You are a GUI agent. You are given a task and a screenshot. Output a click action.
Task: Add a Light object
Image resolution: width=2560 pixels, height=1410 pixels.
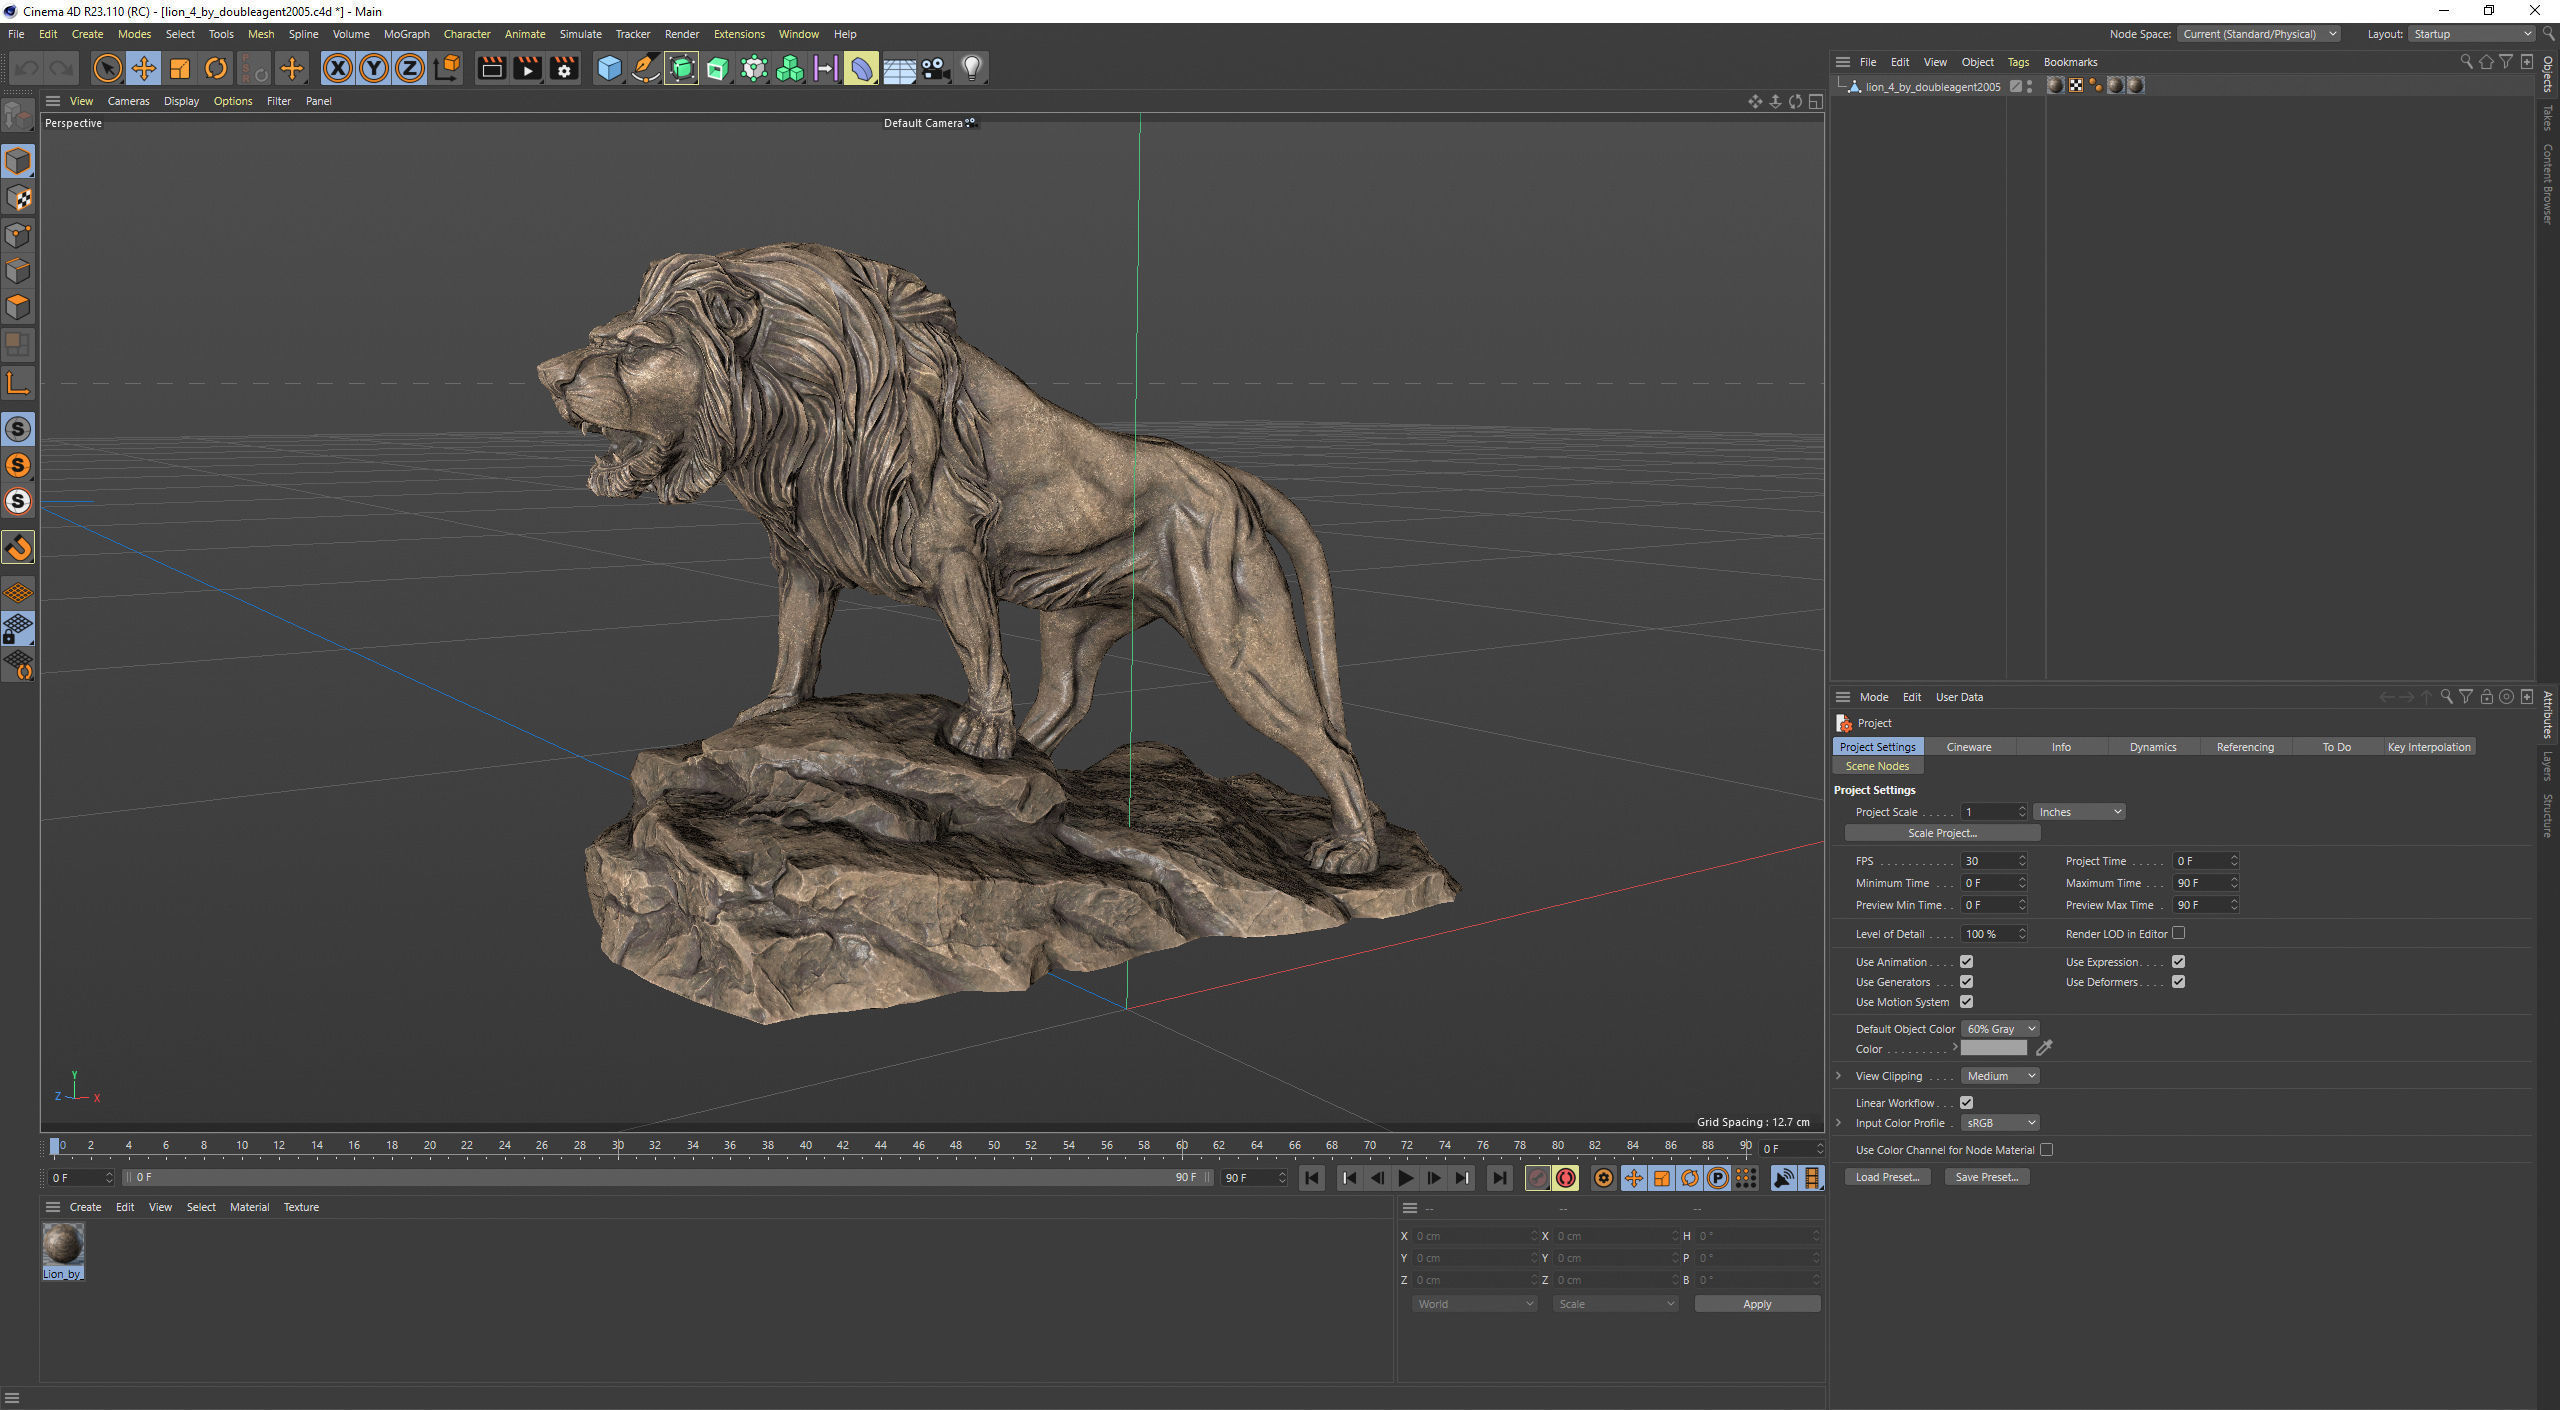point(971,68)
